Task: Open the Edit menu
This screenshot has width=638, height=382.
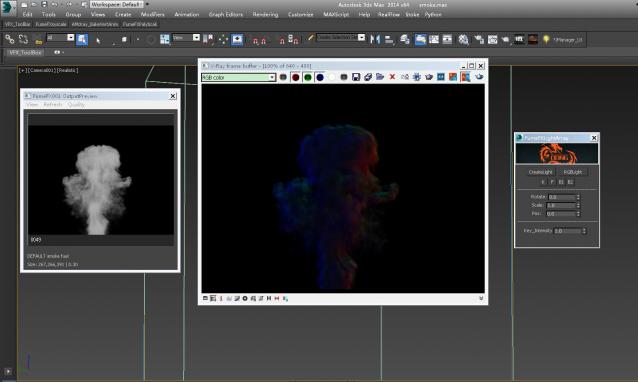Action: tap(27, 15)
